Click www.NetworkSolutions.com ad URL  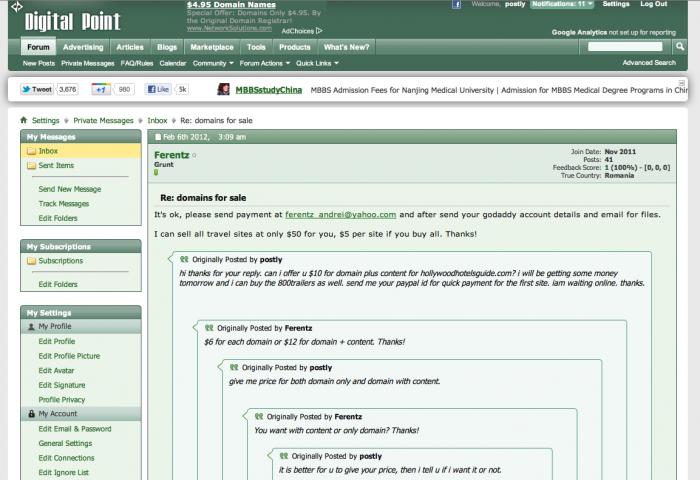pos(229,28)
